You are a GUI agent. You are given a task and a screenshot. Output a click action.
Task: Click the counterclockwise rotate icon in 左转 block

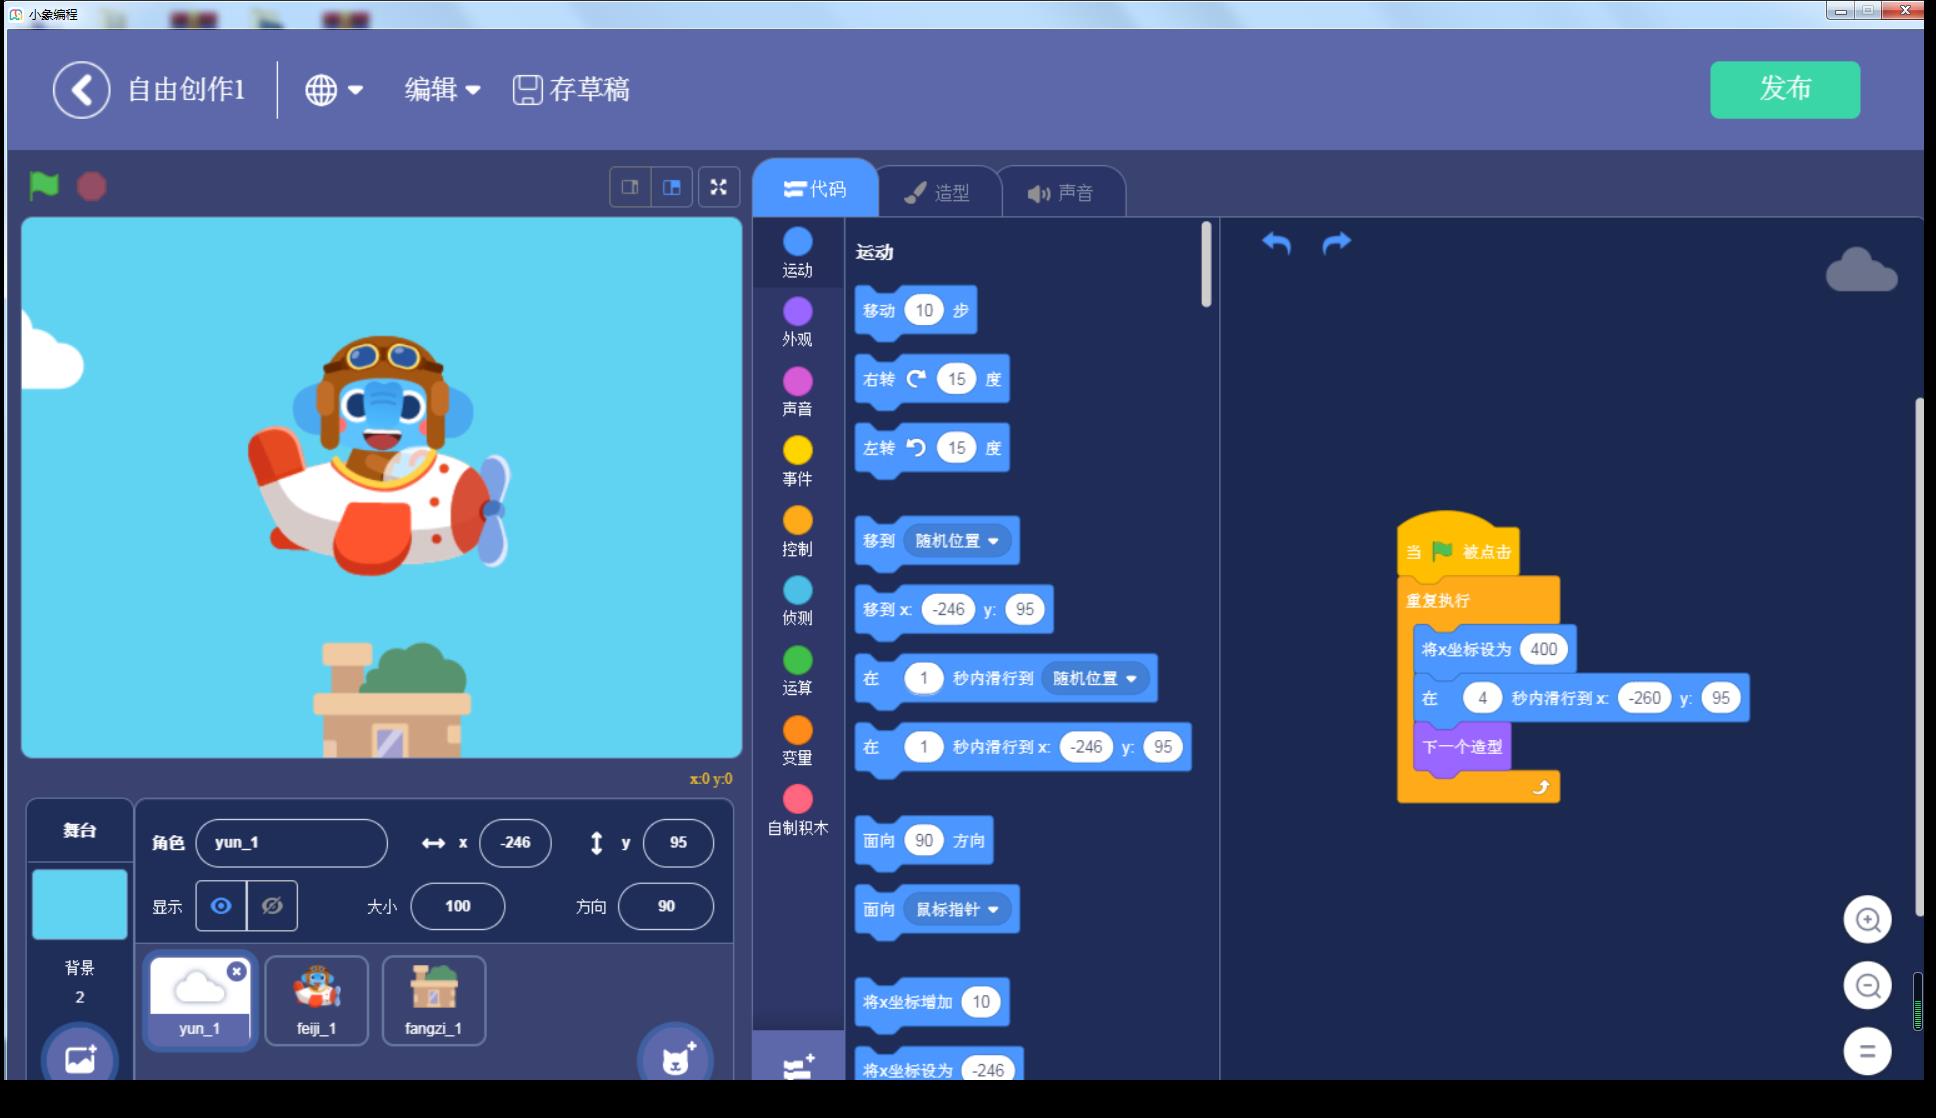(916, 447)
